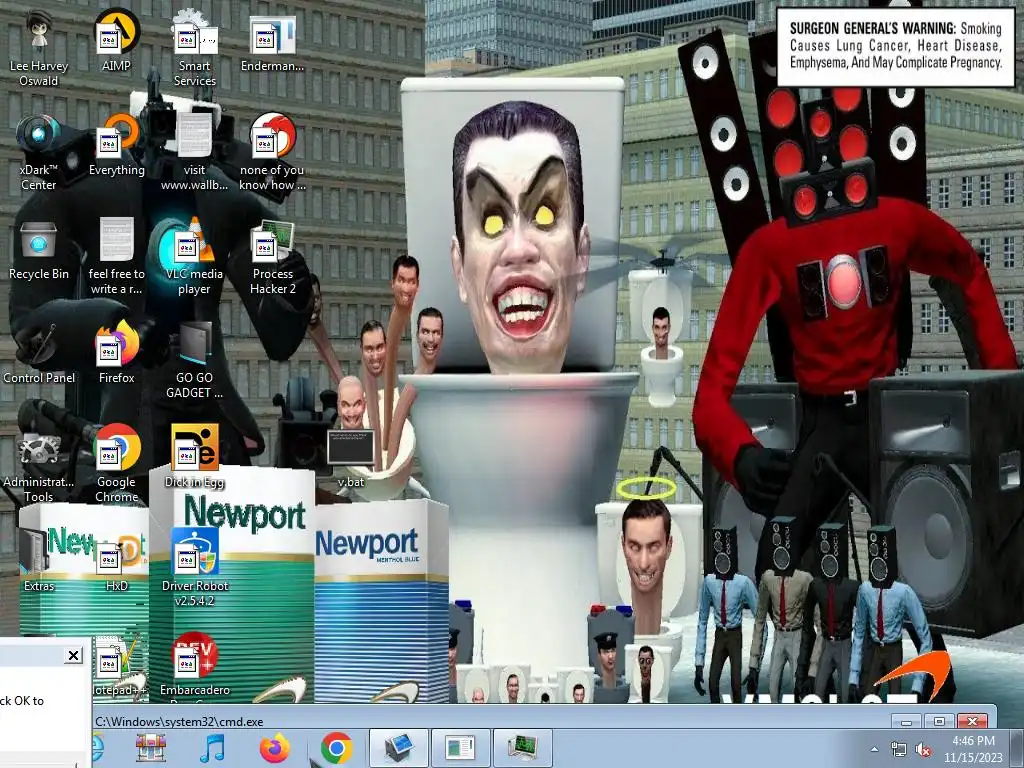Open Administrative Tools icon
The width and height of the screenshot is (1024, 768).
click(x=39, y=466)
